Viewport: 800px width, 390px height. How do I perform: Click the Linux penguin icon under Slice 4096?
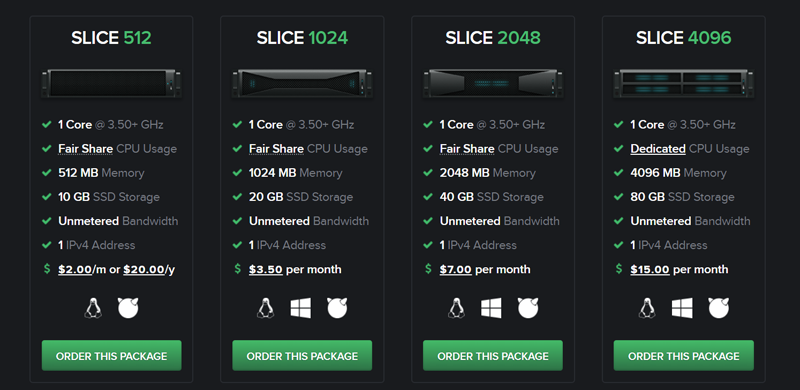click(647, 308)
